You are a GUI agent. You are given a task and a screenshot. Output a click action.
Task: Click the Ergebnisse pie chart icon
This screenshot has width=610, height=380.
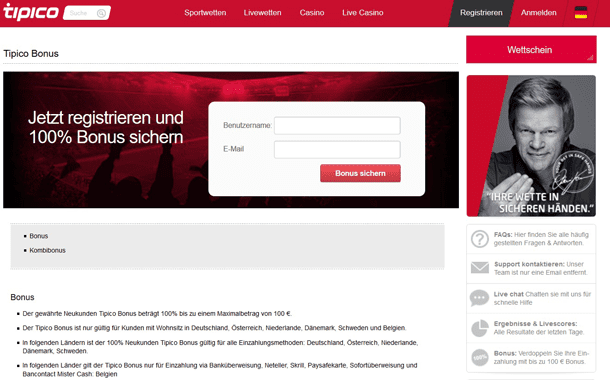point(480,328)
